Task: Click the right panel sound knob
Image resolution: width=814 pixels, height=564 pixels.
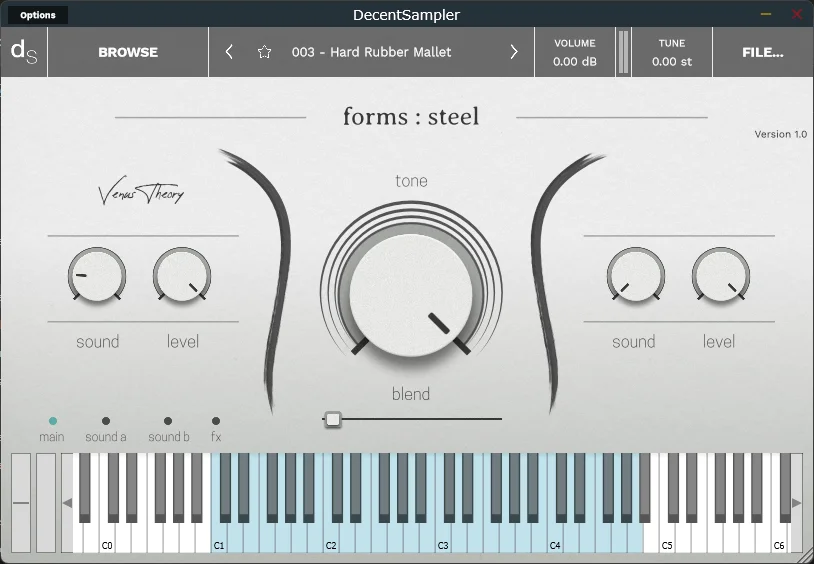Action: coord(635,275)
